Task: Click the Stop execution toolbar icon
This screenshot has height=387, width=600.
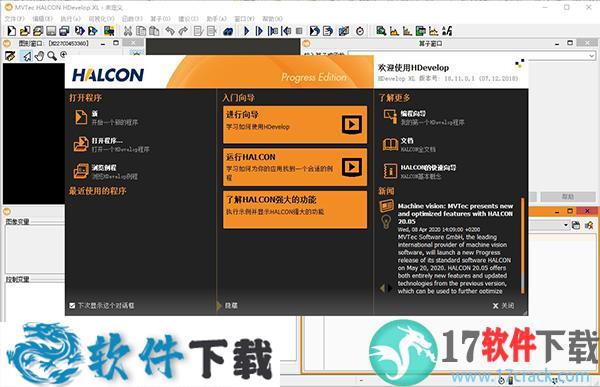Action: pyautogui.click(x=299, y=31)
